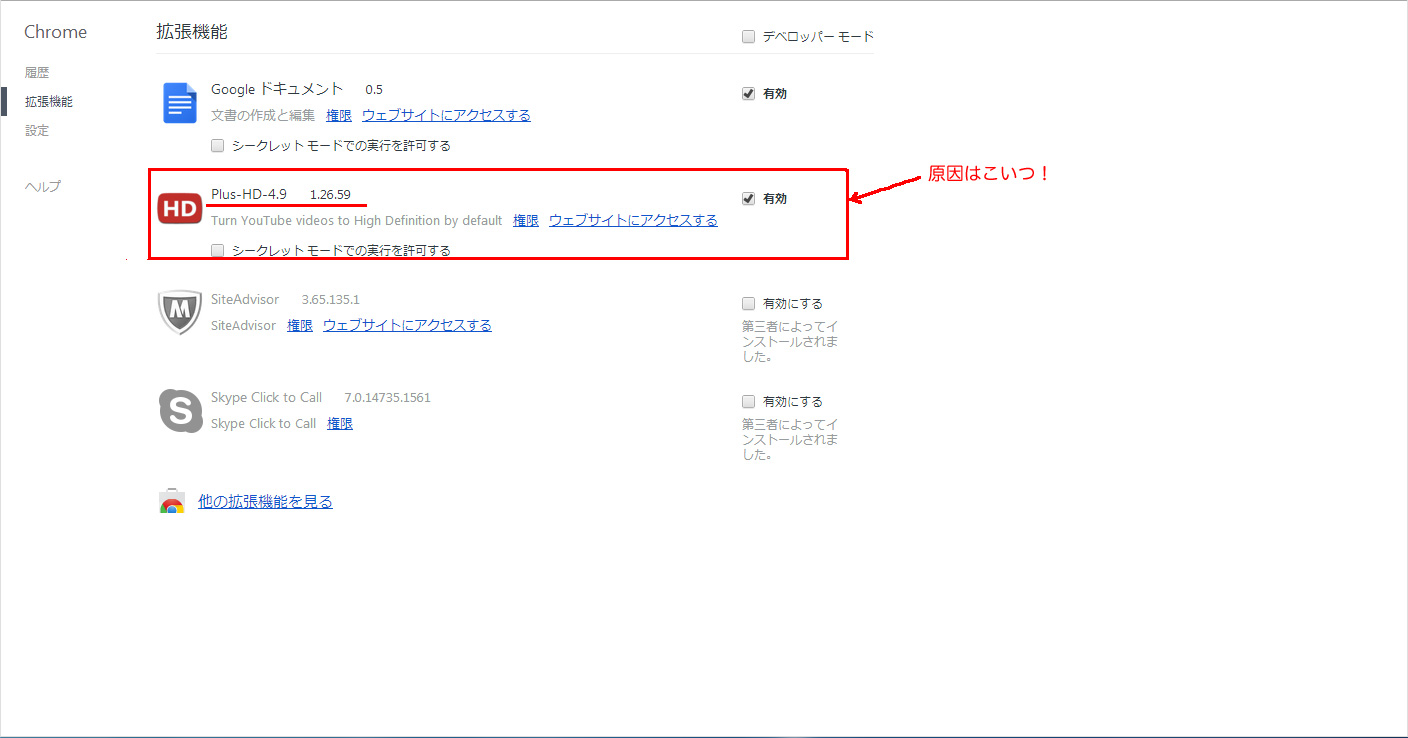Allow incognito mode for Plus-HD-4.9
Image resolution: width=1408 pixels, height=738 pixels.
click(218, 251)
